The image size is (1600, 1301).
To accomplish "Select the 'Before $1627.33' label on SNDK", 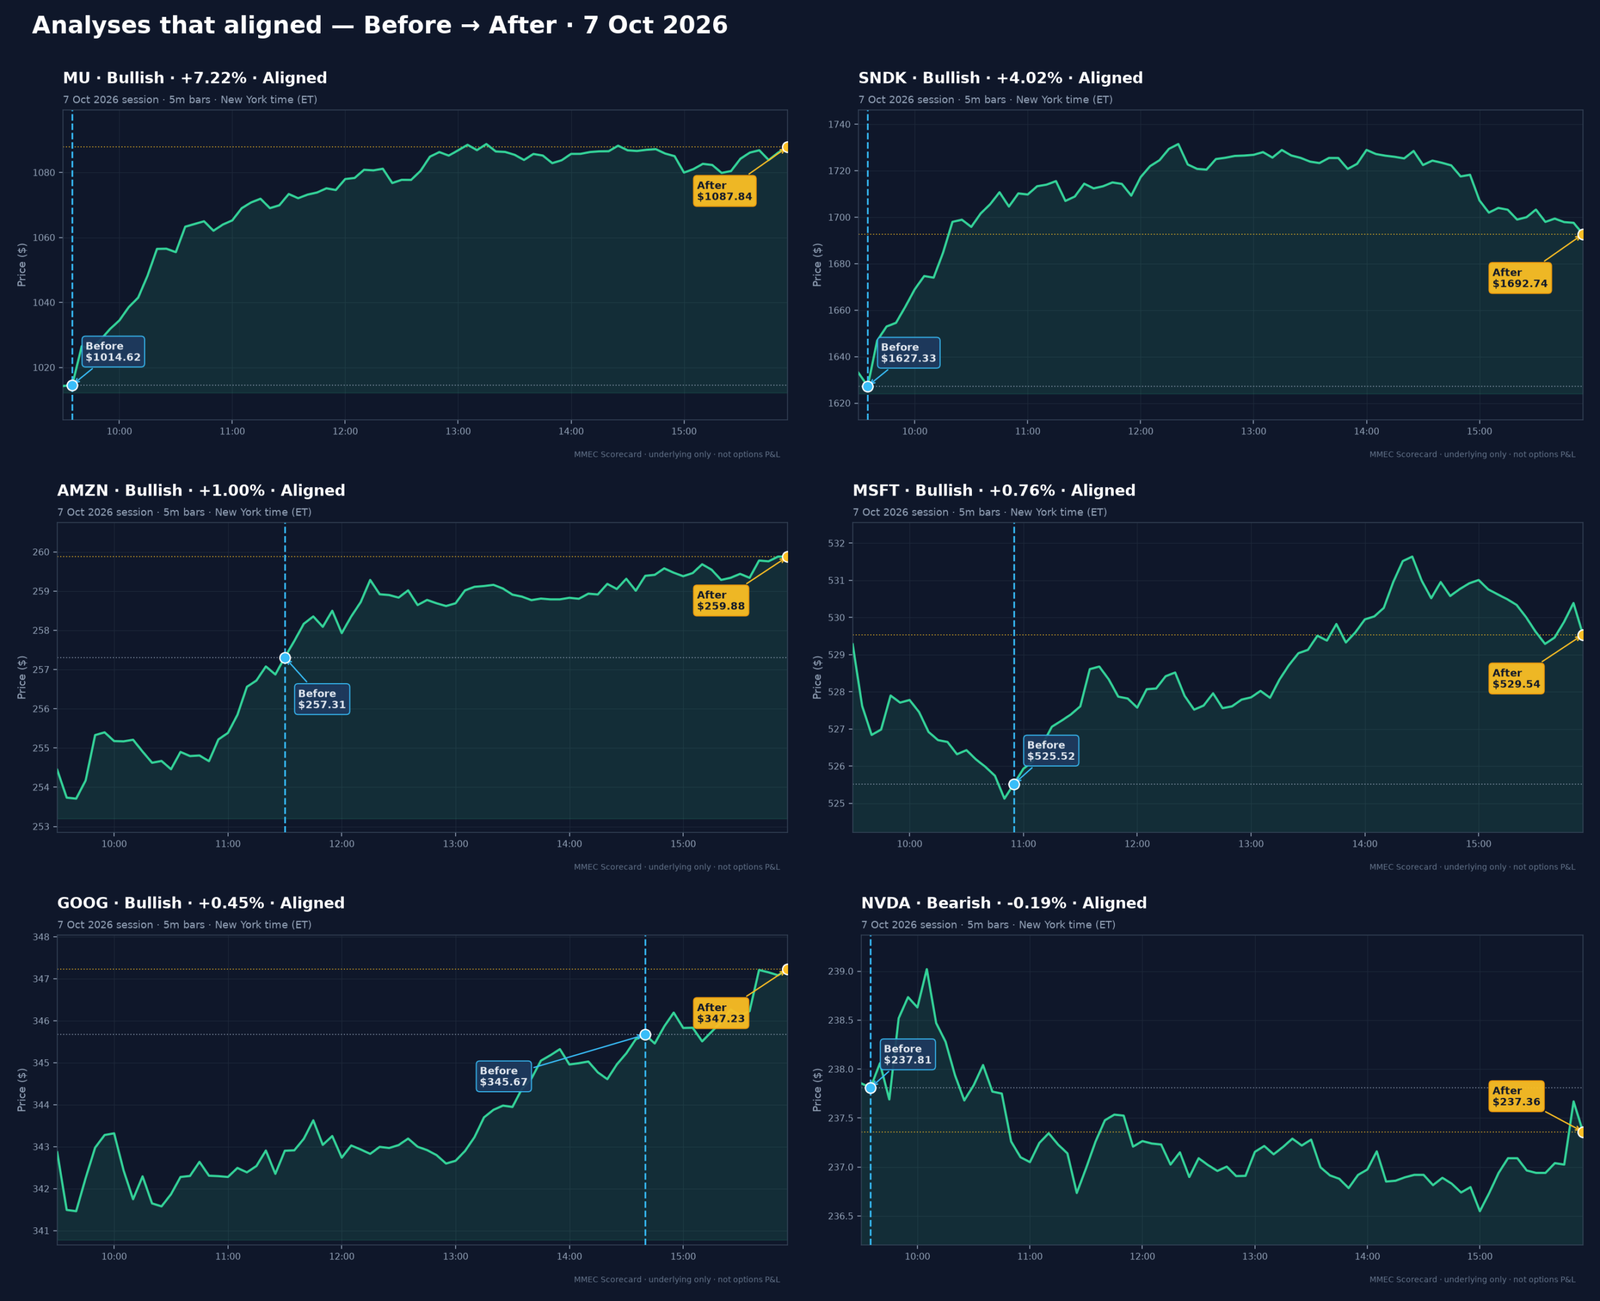I will coord(908,353).
